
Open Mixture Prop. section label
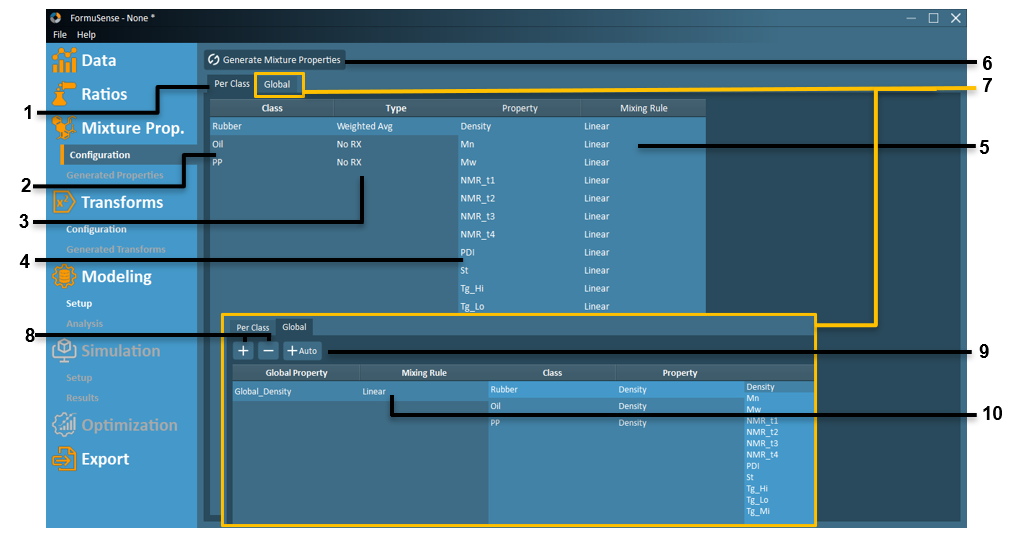(x=133, y=128)
